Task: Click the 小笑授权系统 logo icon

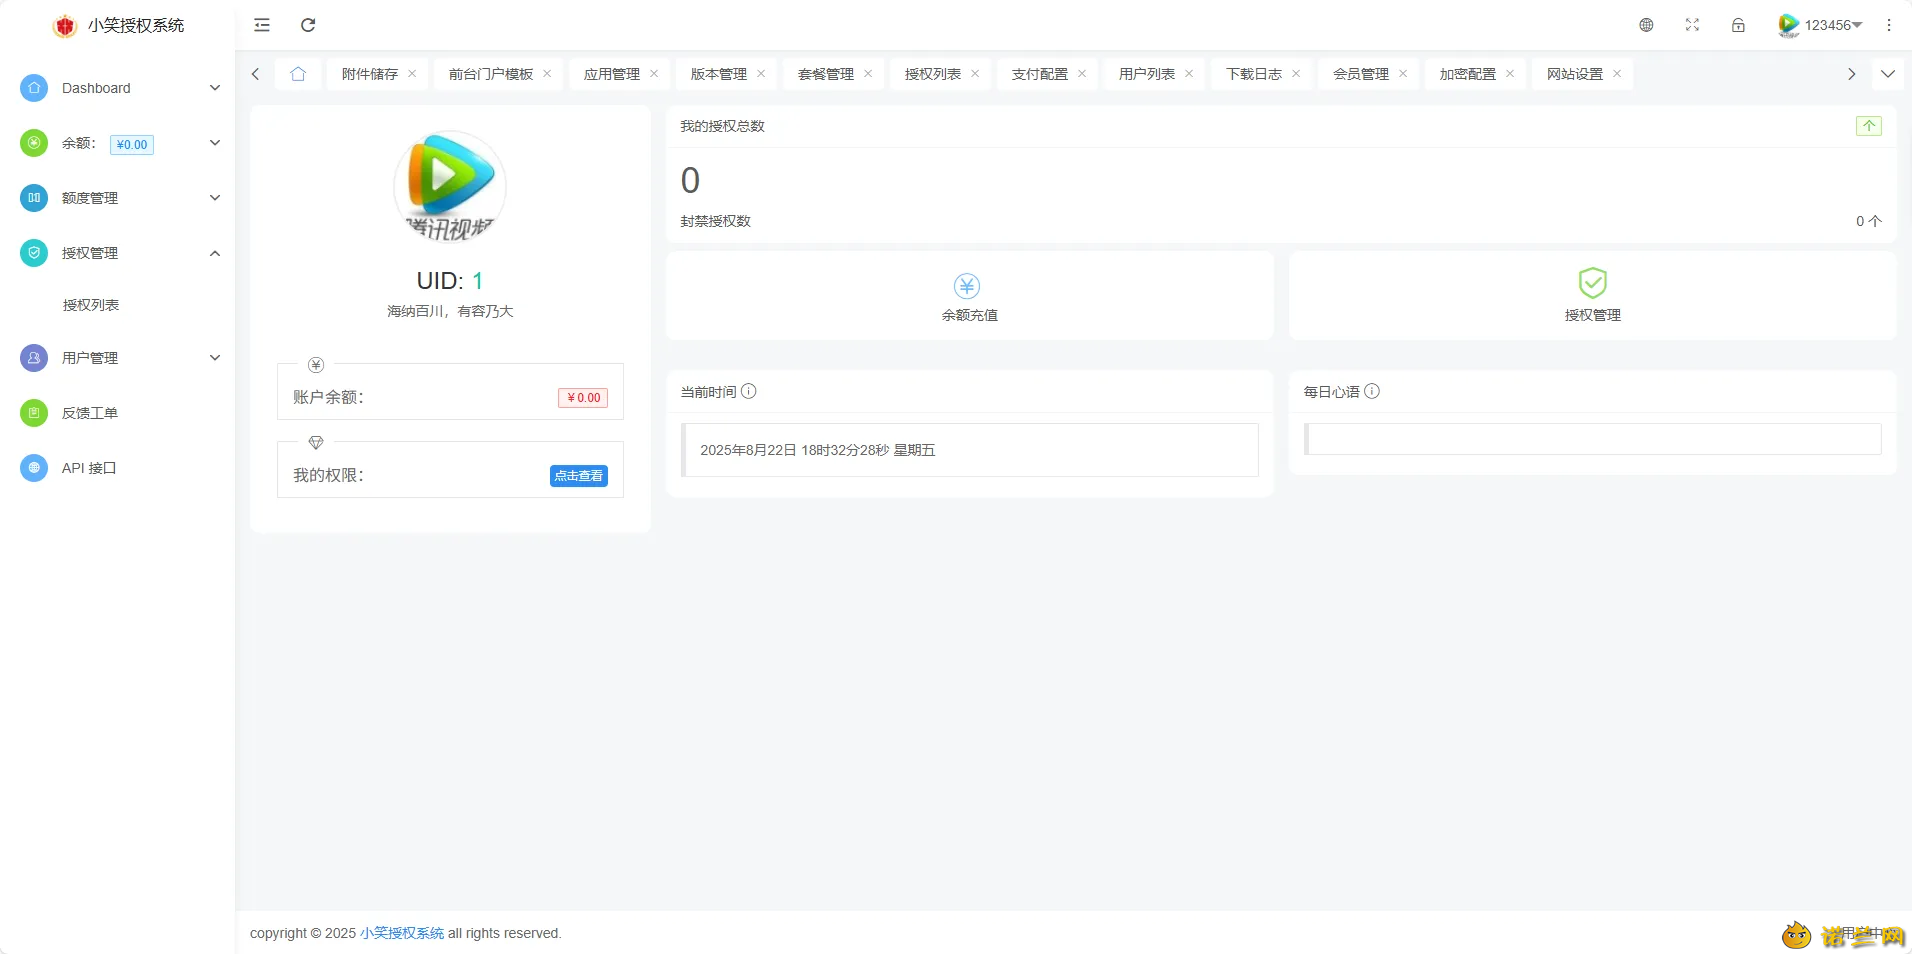Action: point(65,26)
